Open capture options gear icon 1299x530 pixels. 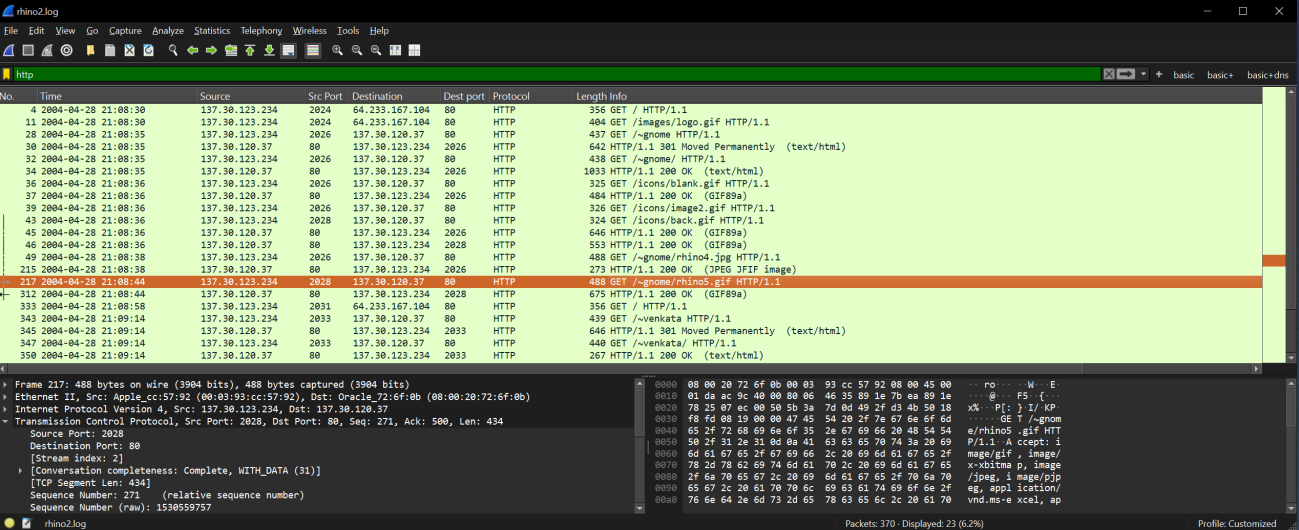(67, 50)
